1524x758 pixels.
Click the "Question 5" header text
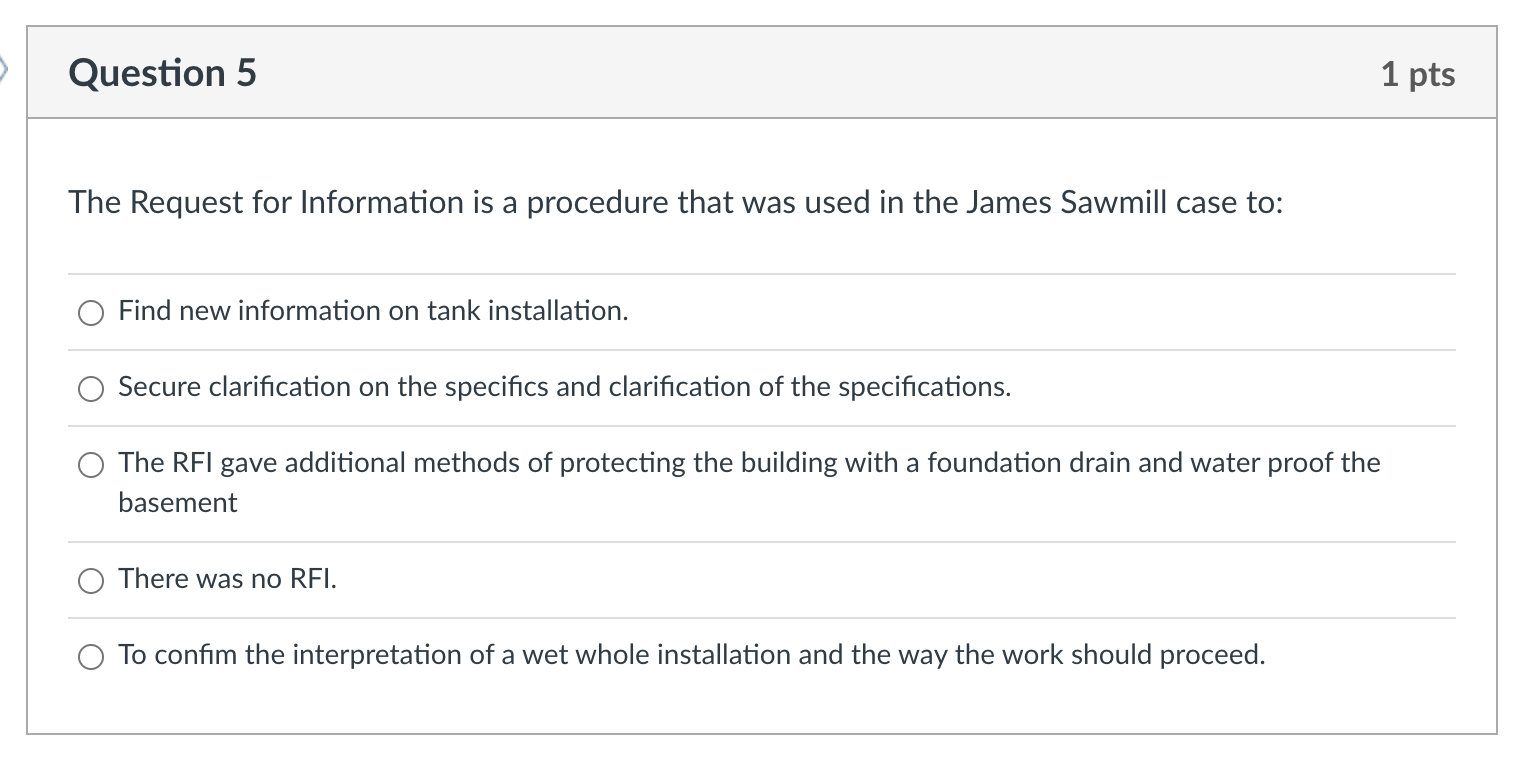[x=161, y=72]
